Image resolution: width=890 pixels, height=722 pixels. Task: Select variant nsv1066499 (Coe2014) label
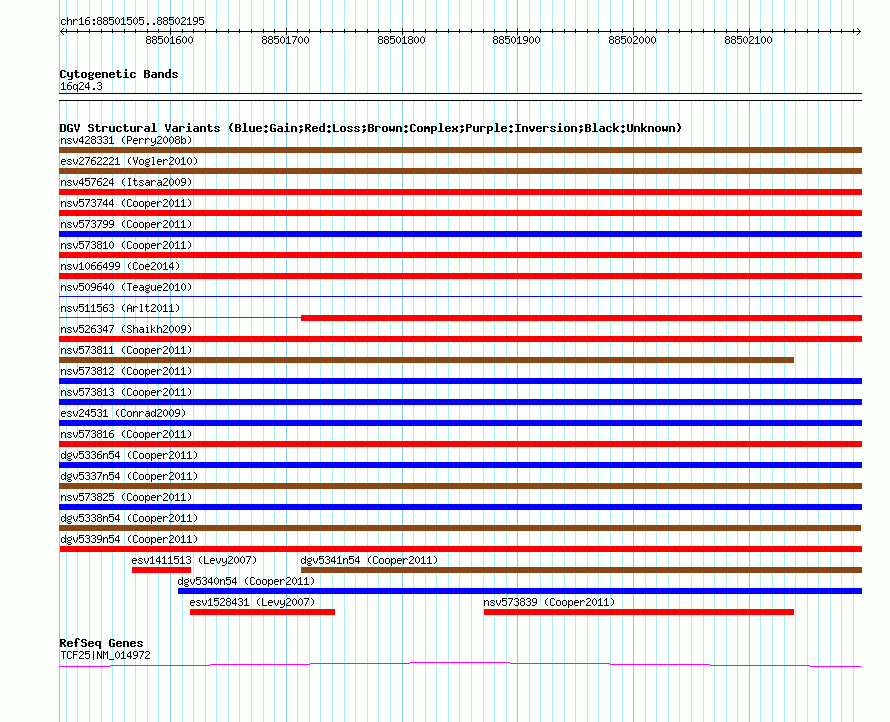120,266
